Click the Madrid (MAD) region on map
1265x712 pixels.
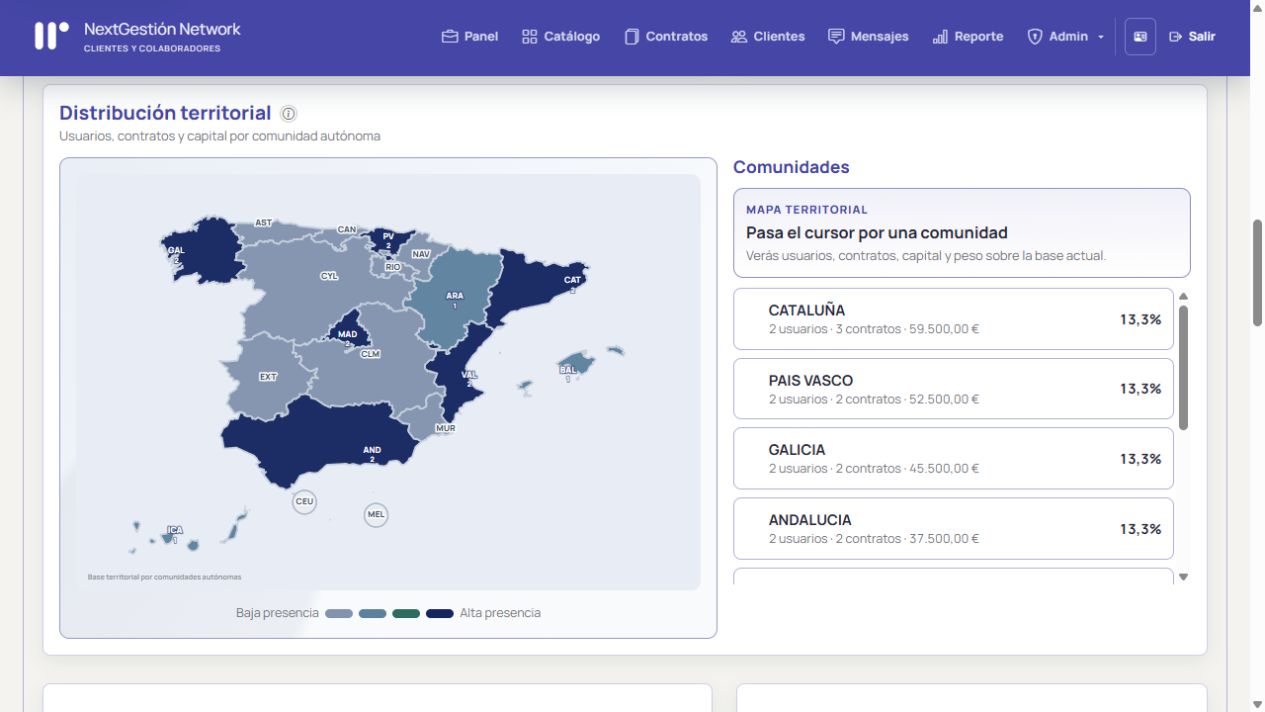(350, 332)
